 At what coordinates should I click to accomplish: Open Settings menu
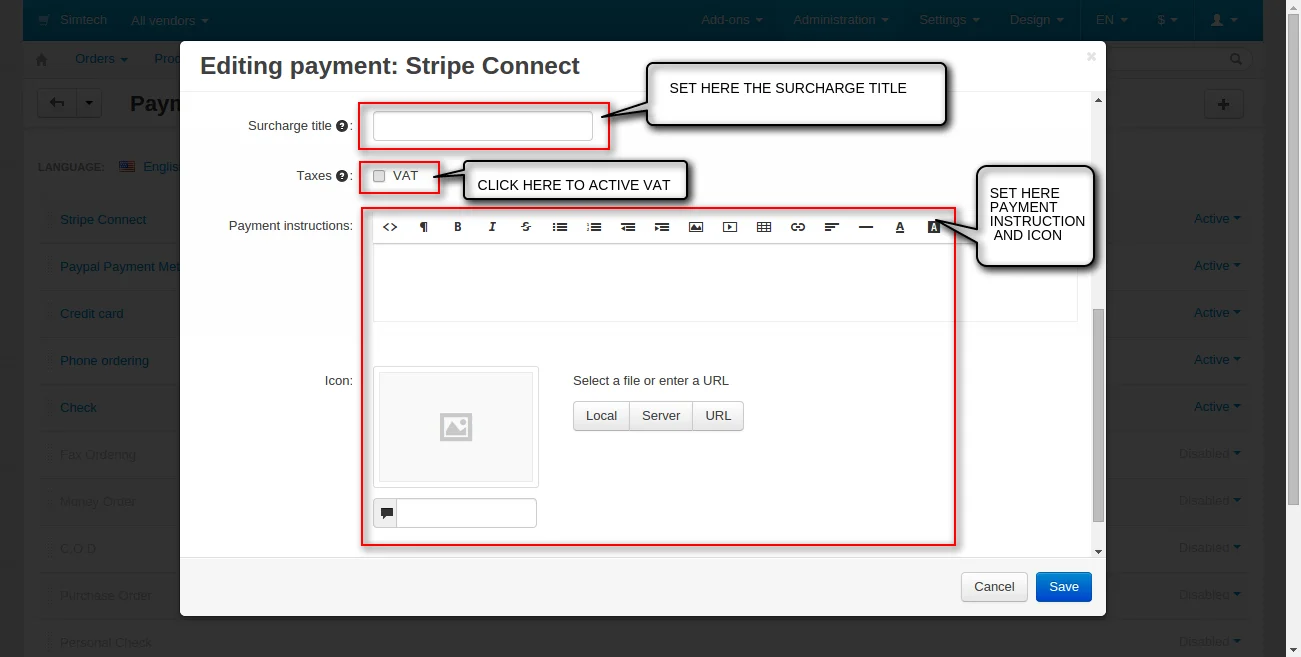[x=949, y=20]
